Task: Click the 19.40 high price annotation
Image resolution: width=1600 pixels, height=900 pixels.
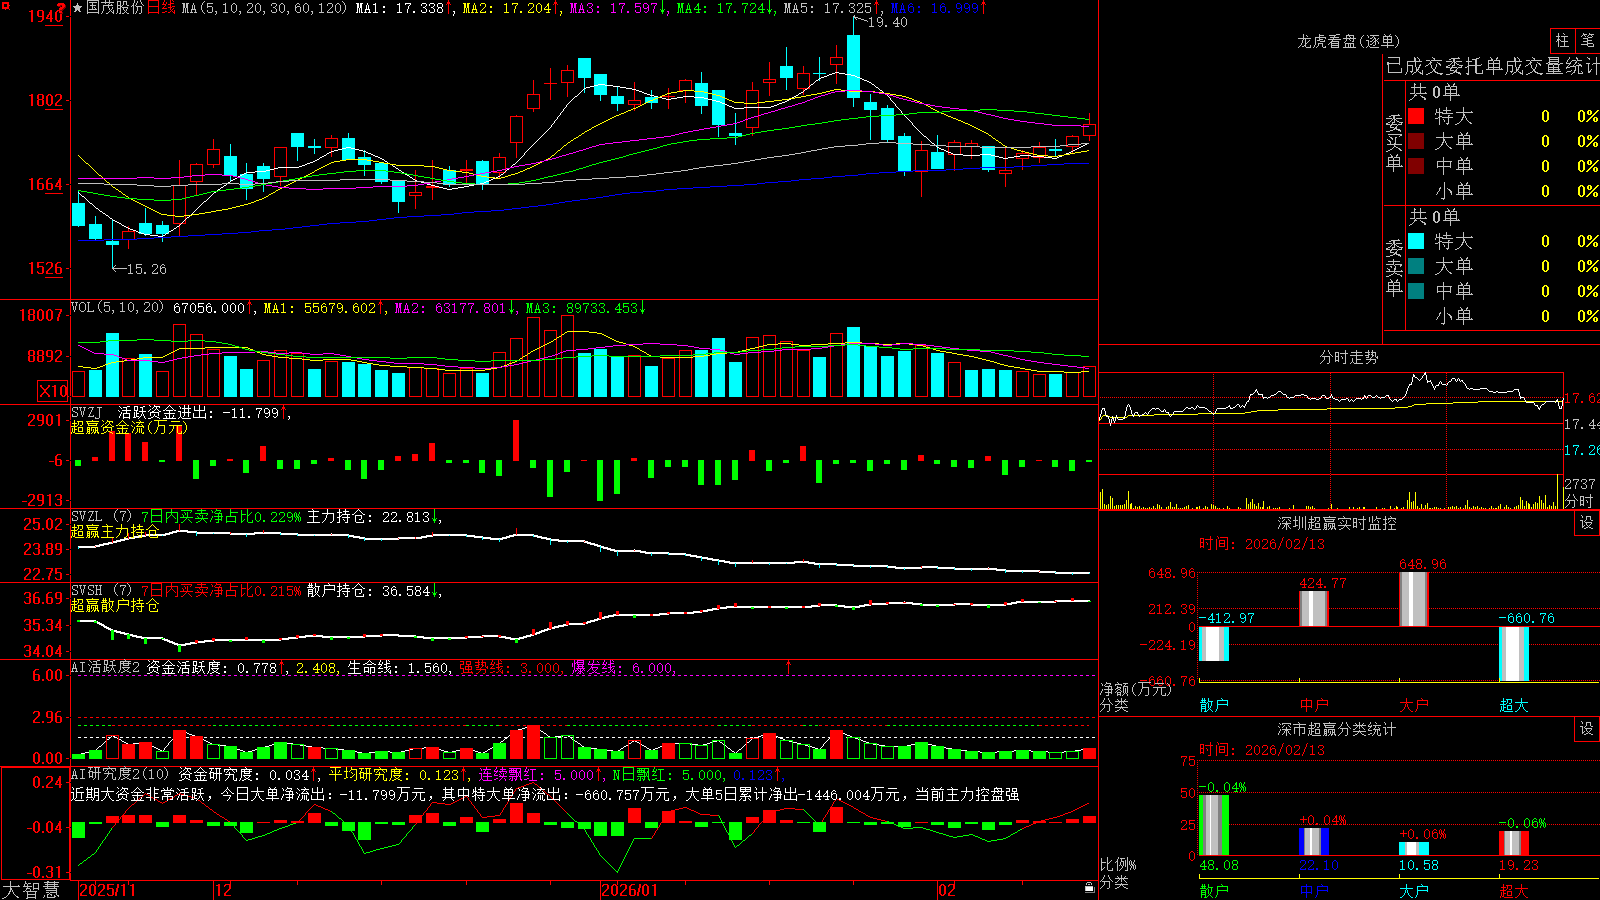Action: click(x=887, y=22)
